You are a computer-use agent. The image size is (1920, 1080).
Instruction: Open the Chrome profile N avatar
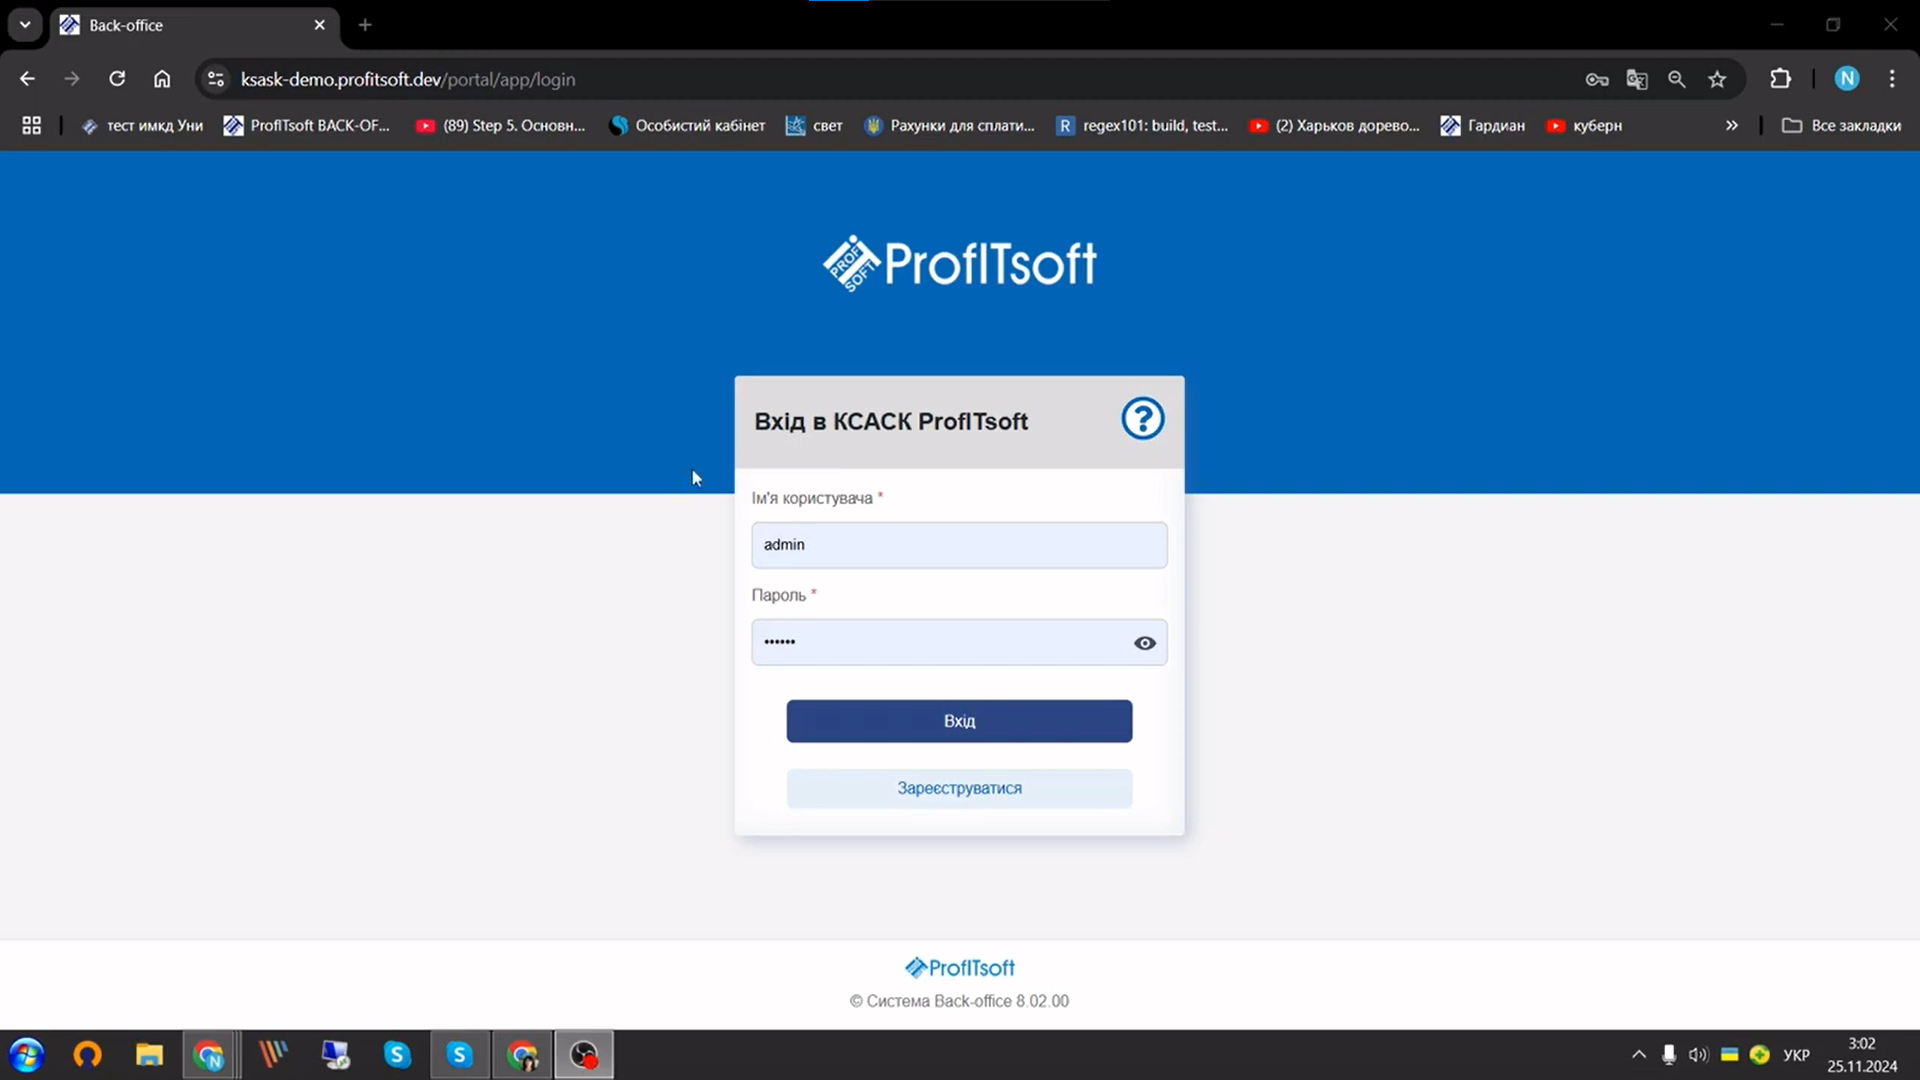point(1847,79)
